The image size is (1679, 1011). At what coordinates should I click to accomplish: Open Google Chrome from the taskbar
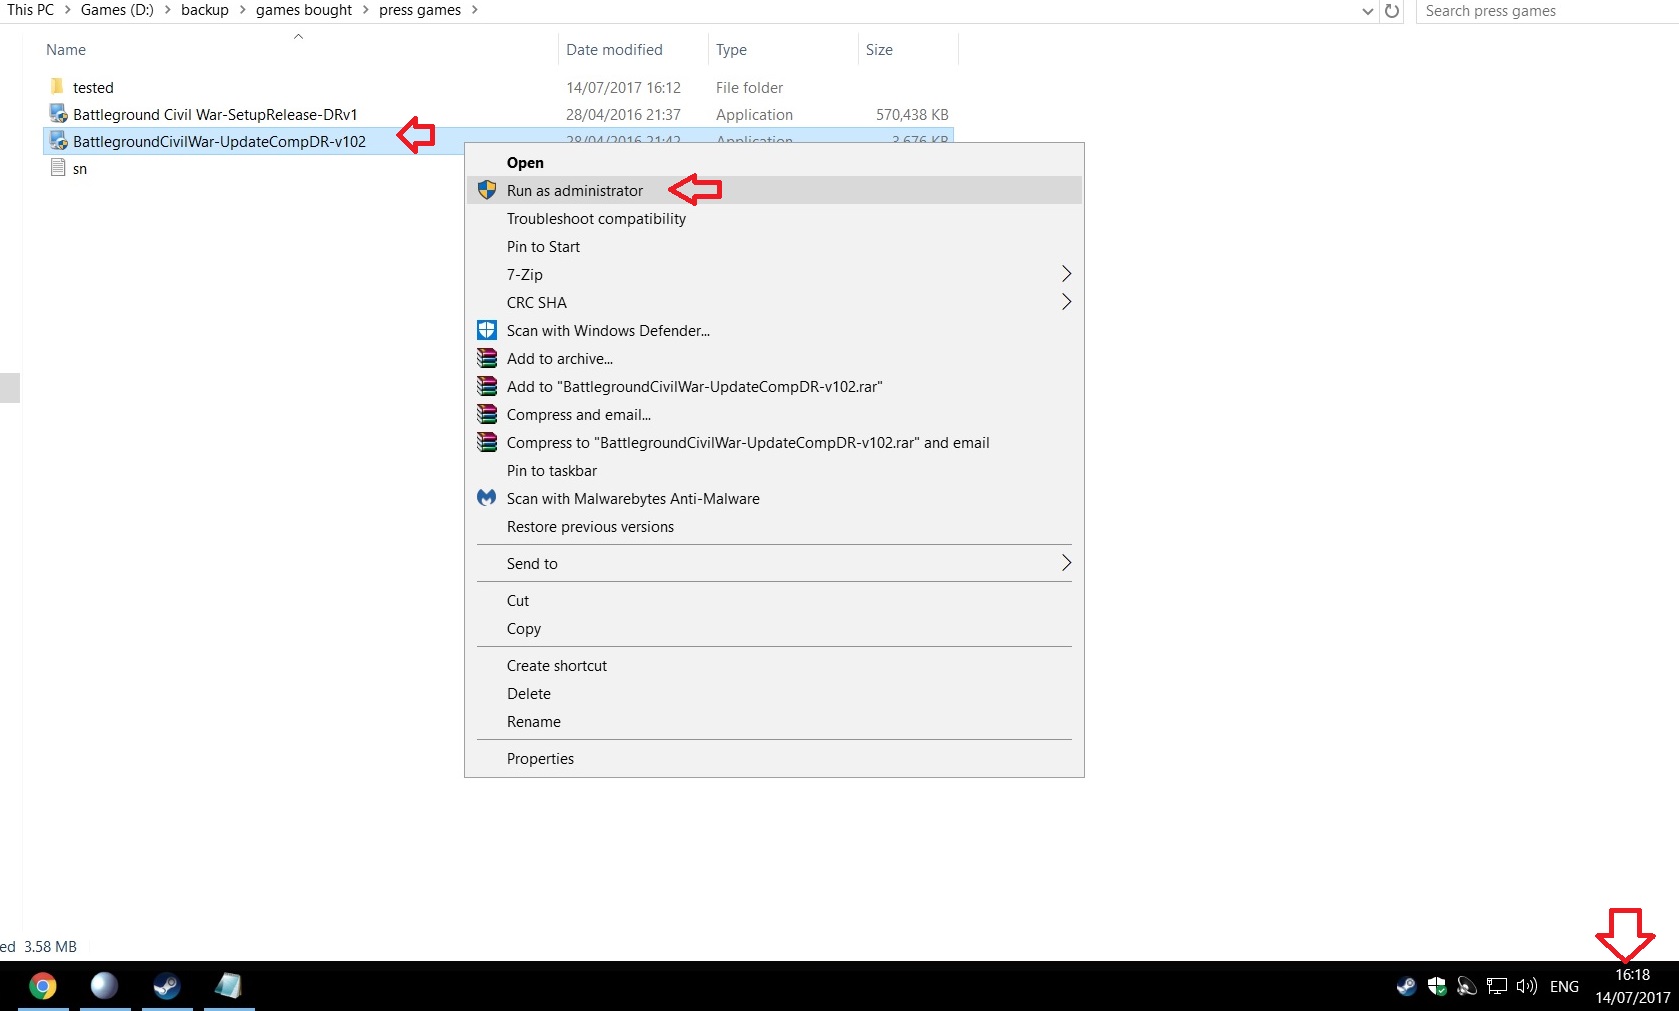click(42, 986)
